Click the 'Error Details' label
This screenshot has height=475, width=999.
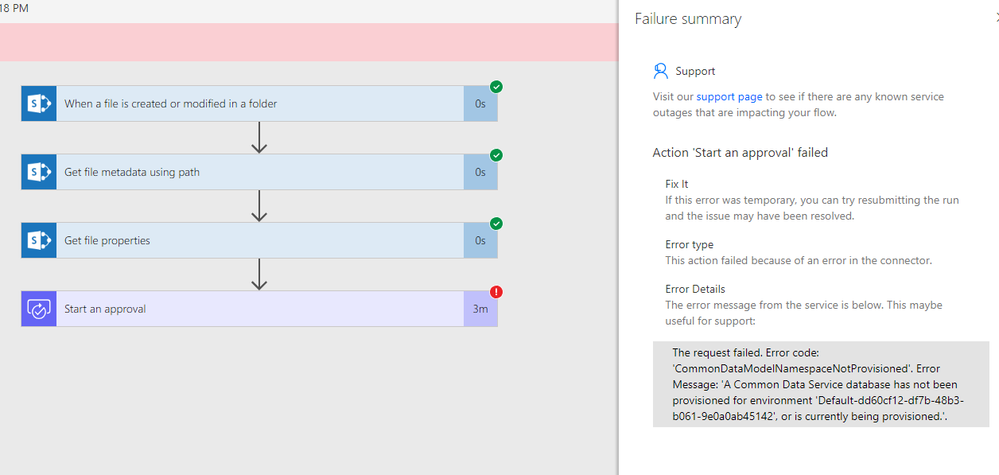tap(695, 289)
